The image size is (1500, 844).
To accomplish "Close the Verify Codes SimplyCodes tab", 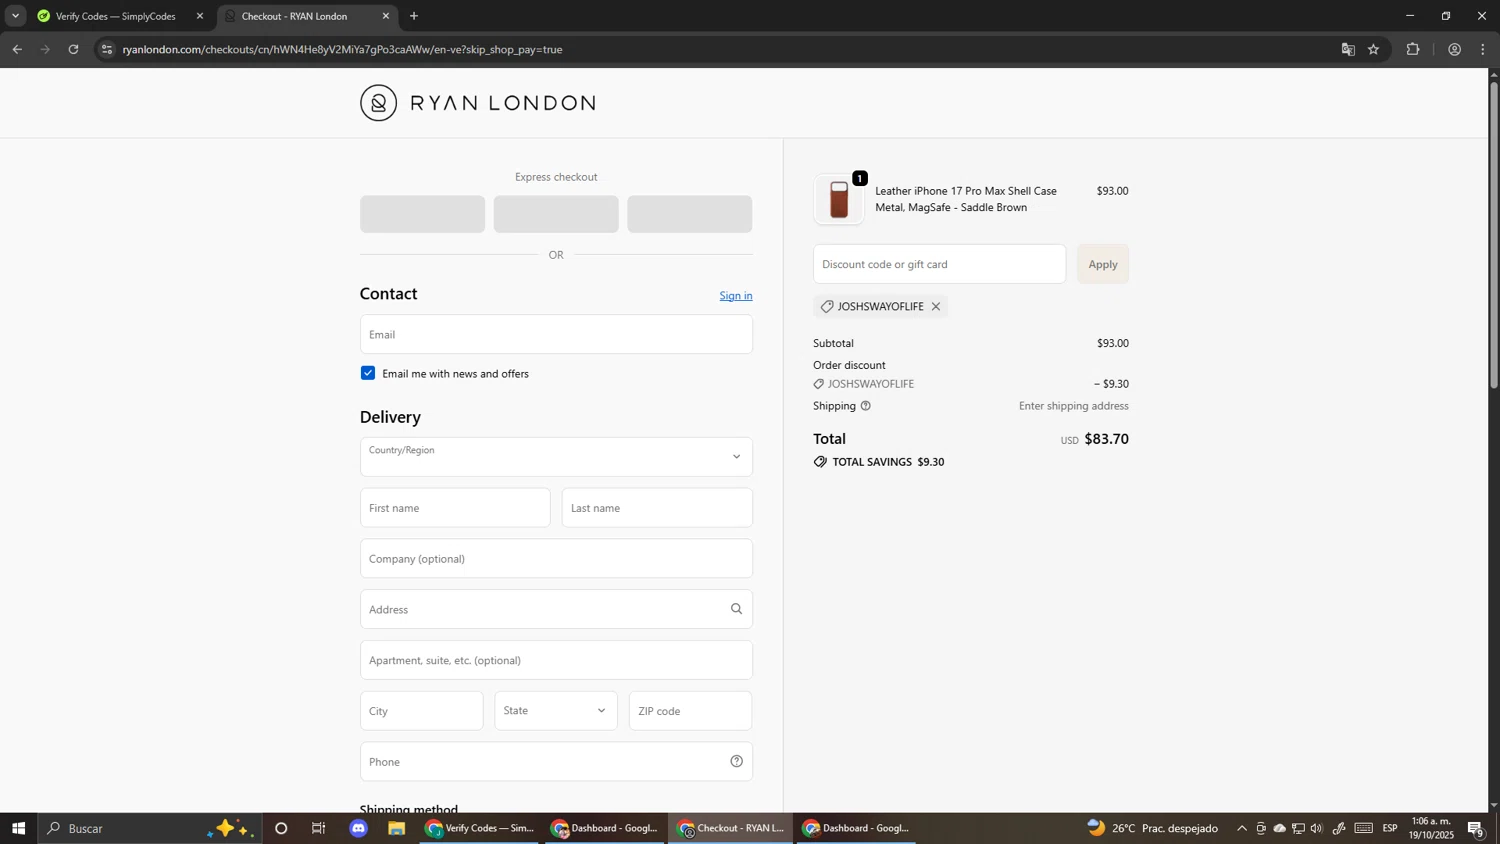I will (x=200, y=16).
